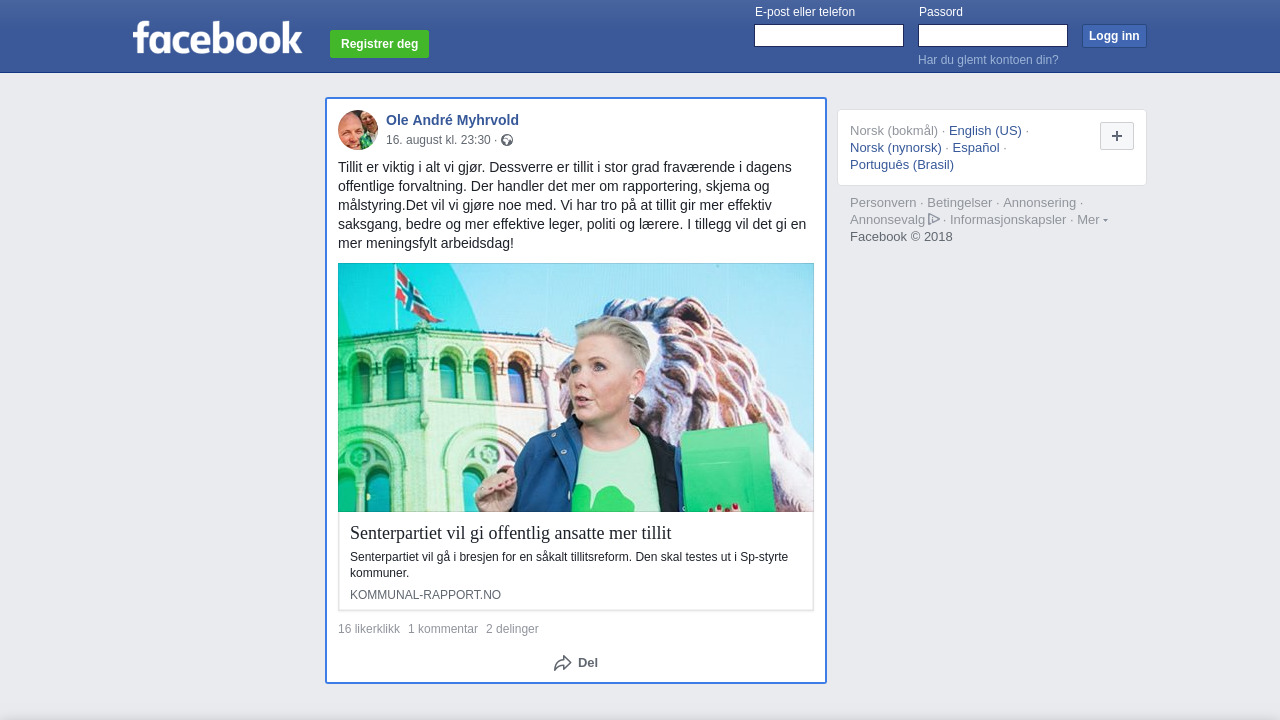Open Har du glemt kontoen din link
Image resolution: width=1280 pixels, height=720 pixels.
(988, 60)
